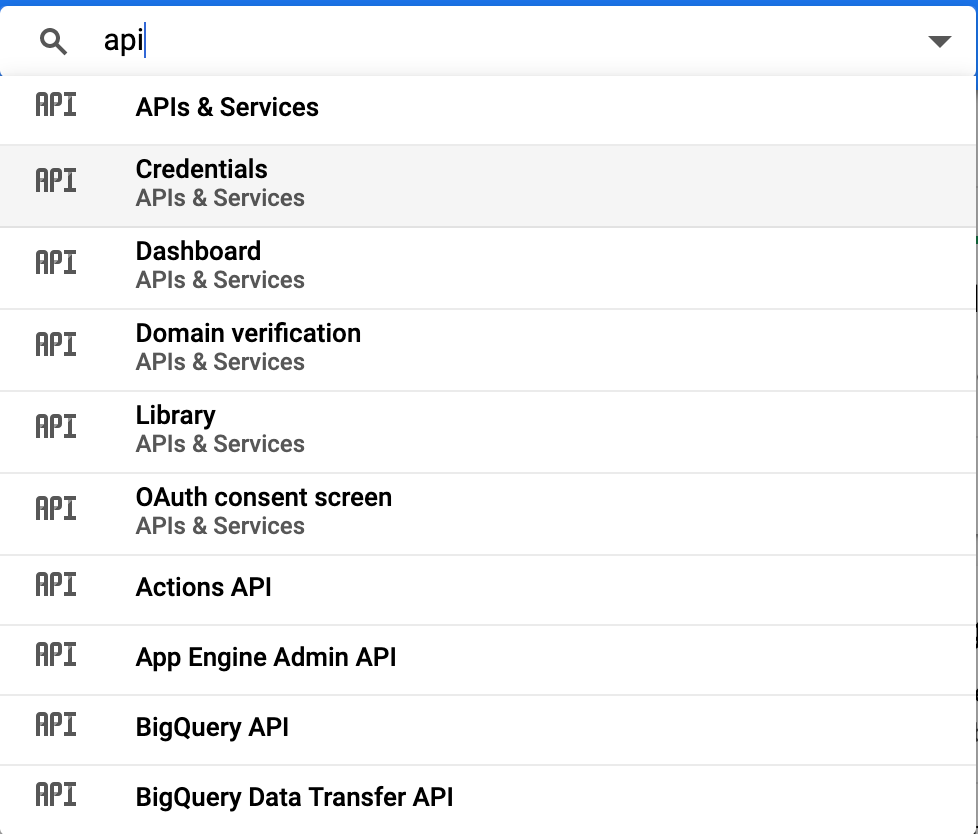
Task: Click the API icon beside Domain verification
Action: point(56,345)
